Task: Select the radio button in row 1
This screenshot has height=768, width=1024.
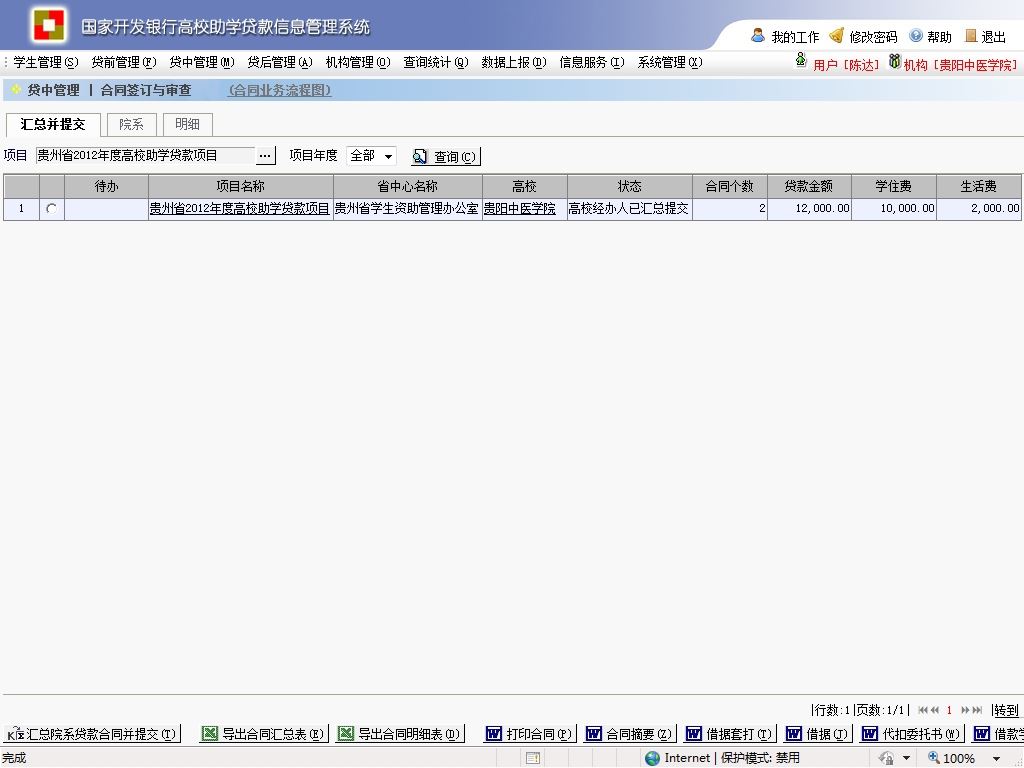Action: pos(51,208)
